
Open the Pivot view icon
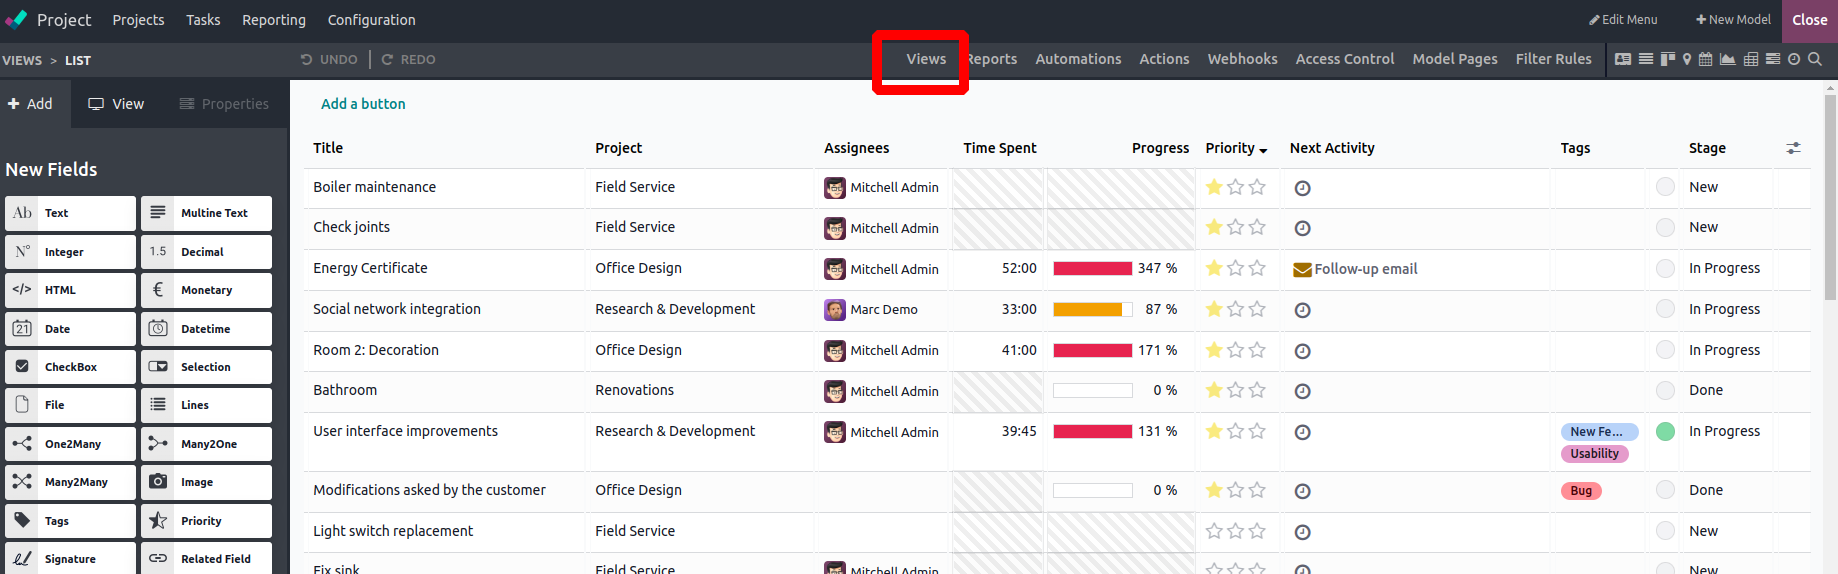click(1751, 59)
